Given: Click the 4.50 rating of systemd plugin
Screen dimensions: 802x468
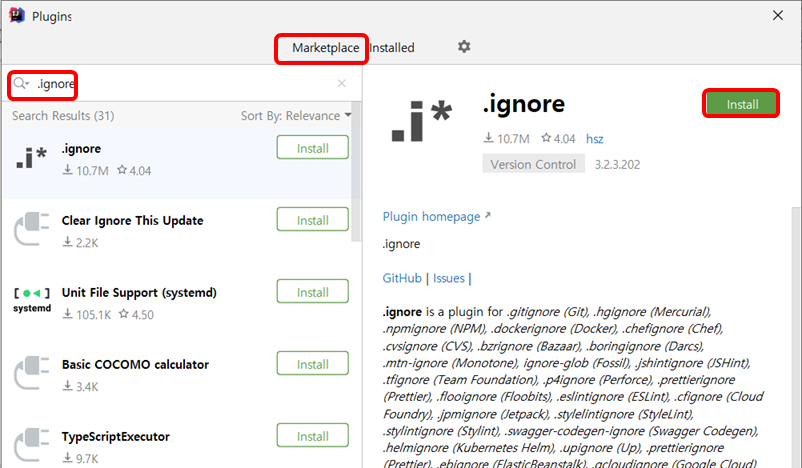Looking at the screenshot, I should coord(142,315).
